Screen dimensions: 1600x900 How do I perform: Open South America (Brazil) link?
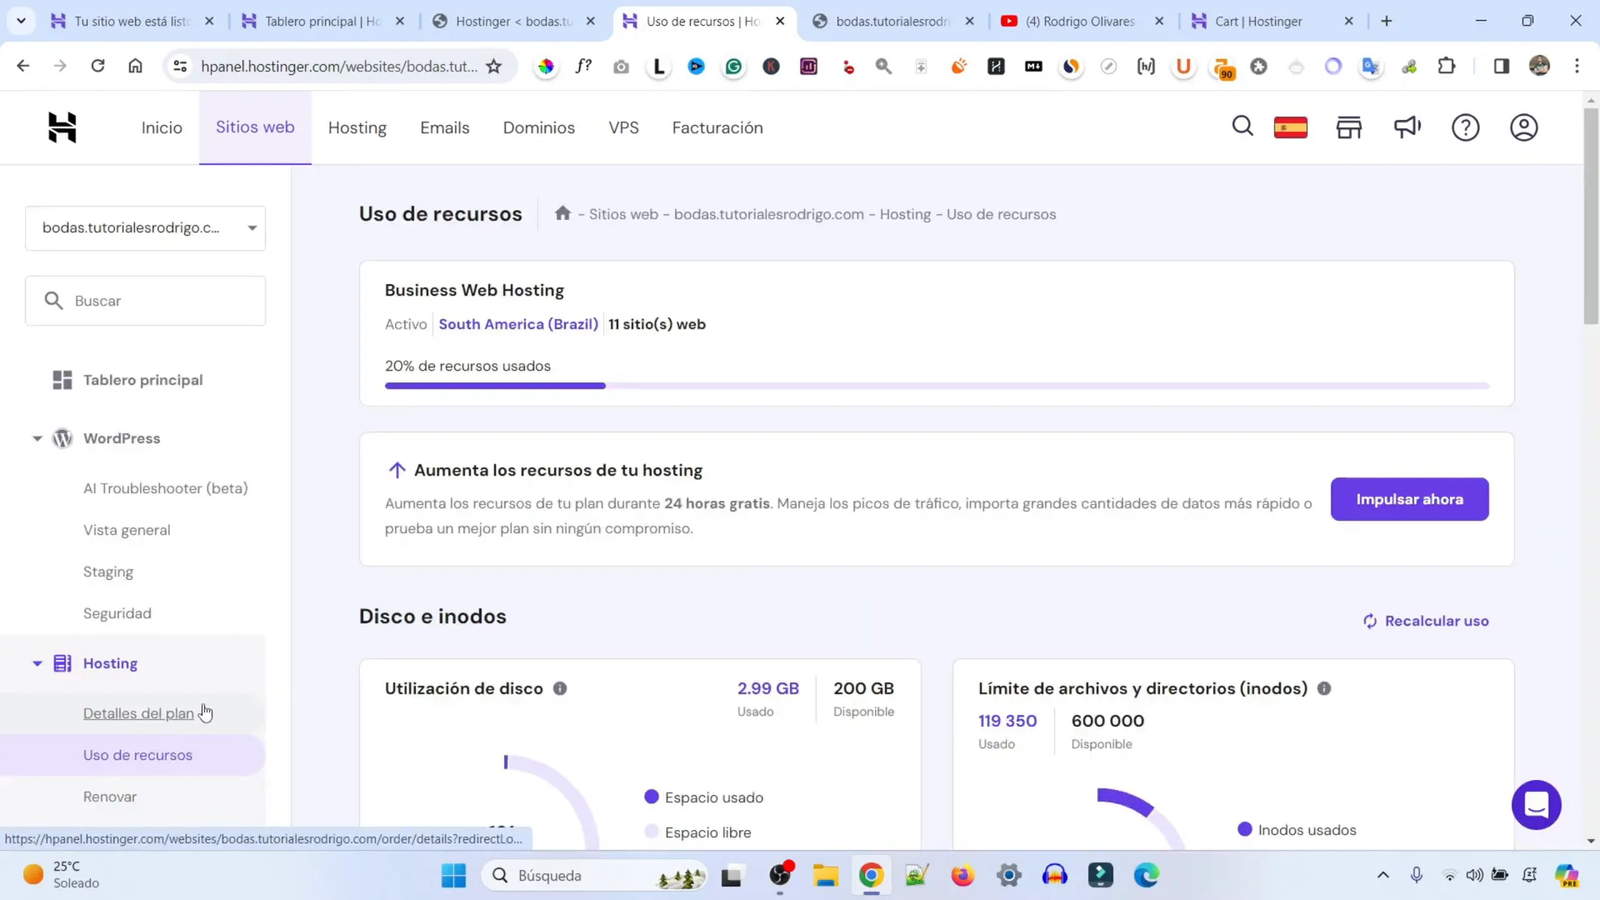518,324
